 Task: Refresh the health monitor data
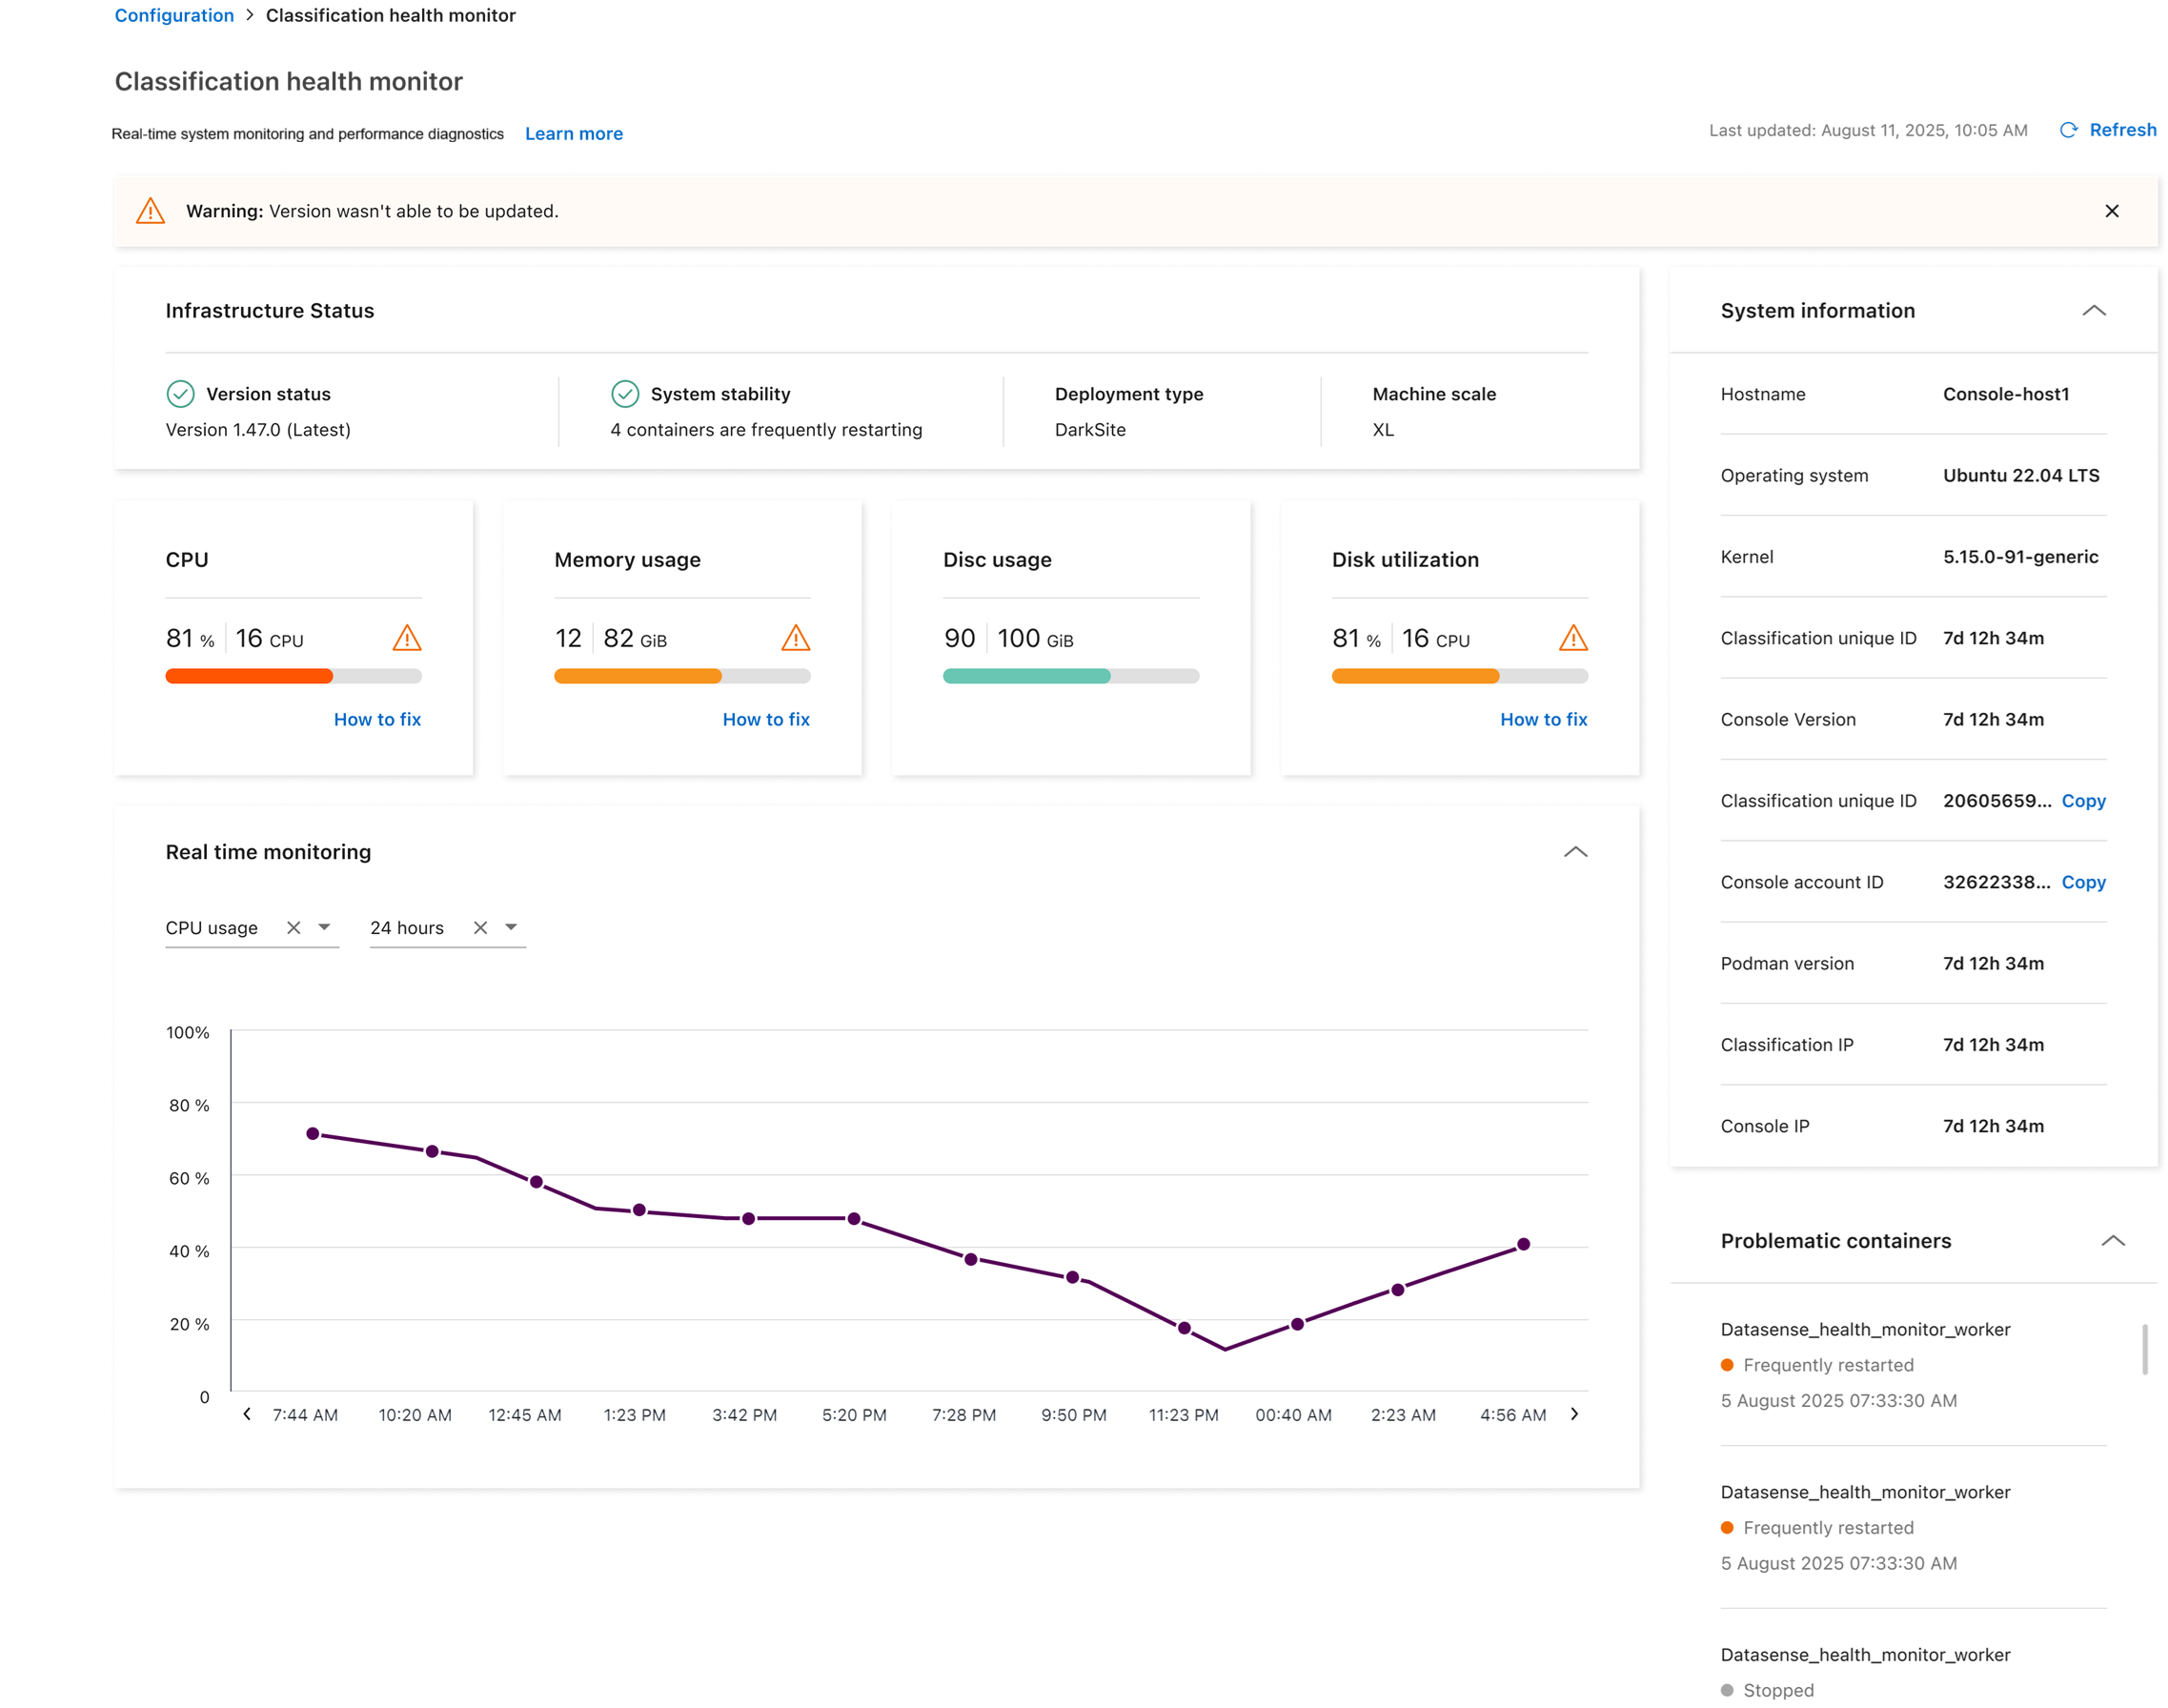(2108, 130)
